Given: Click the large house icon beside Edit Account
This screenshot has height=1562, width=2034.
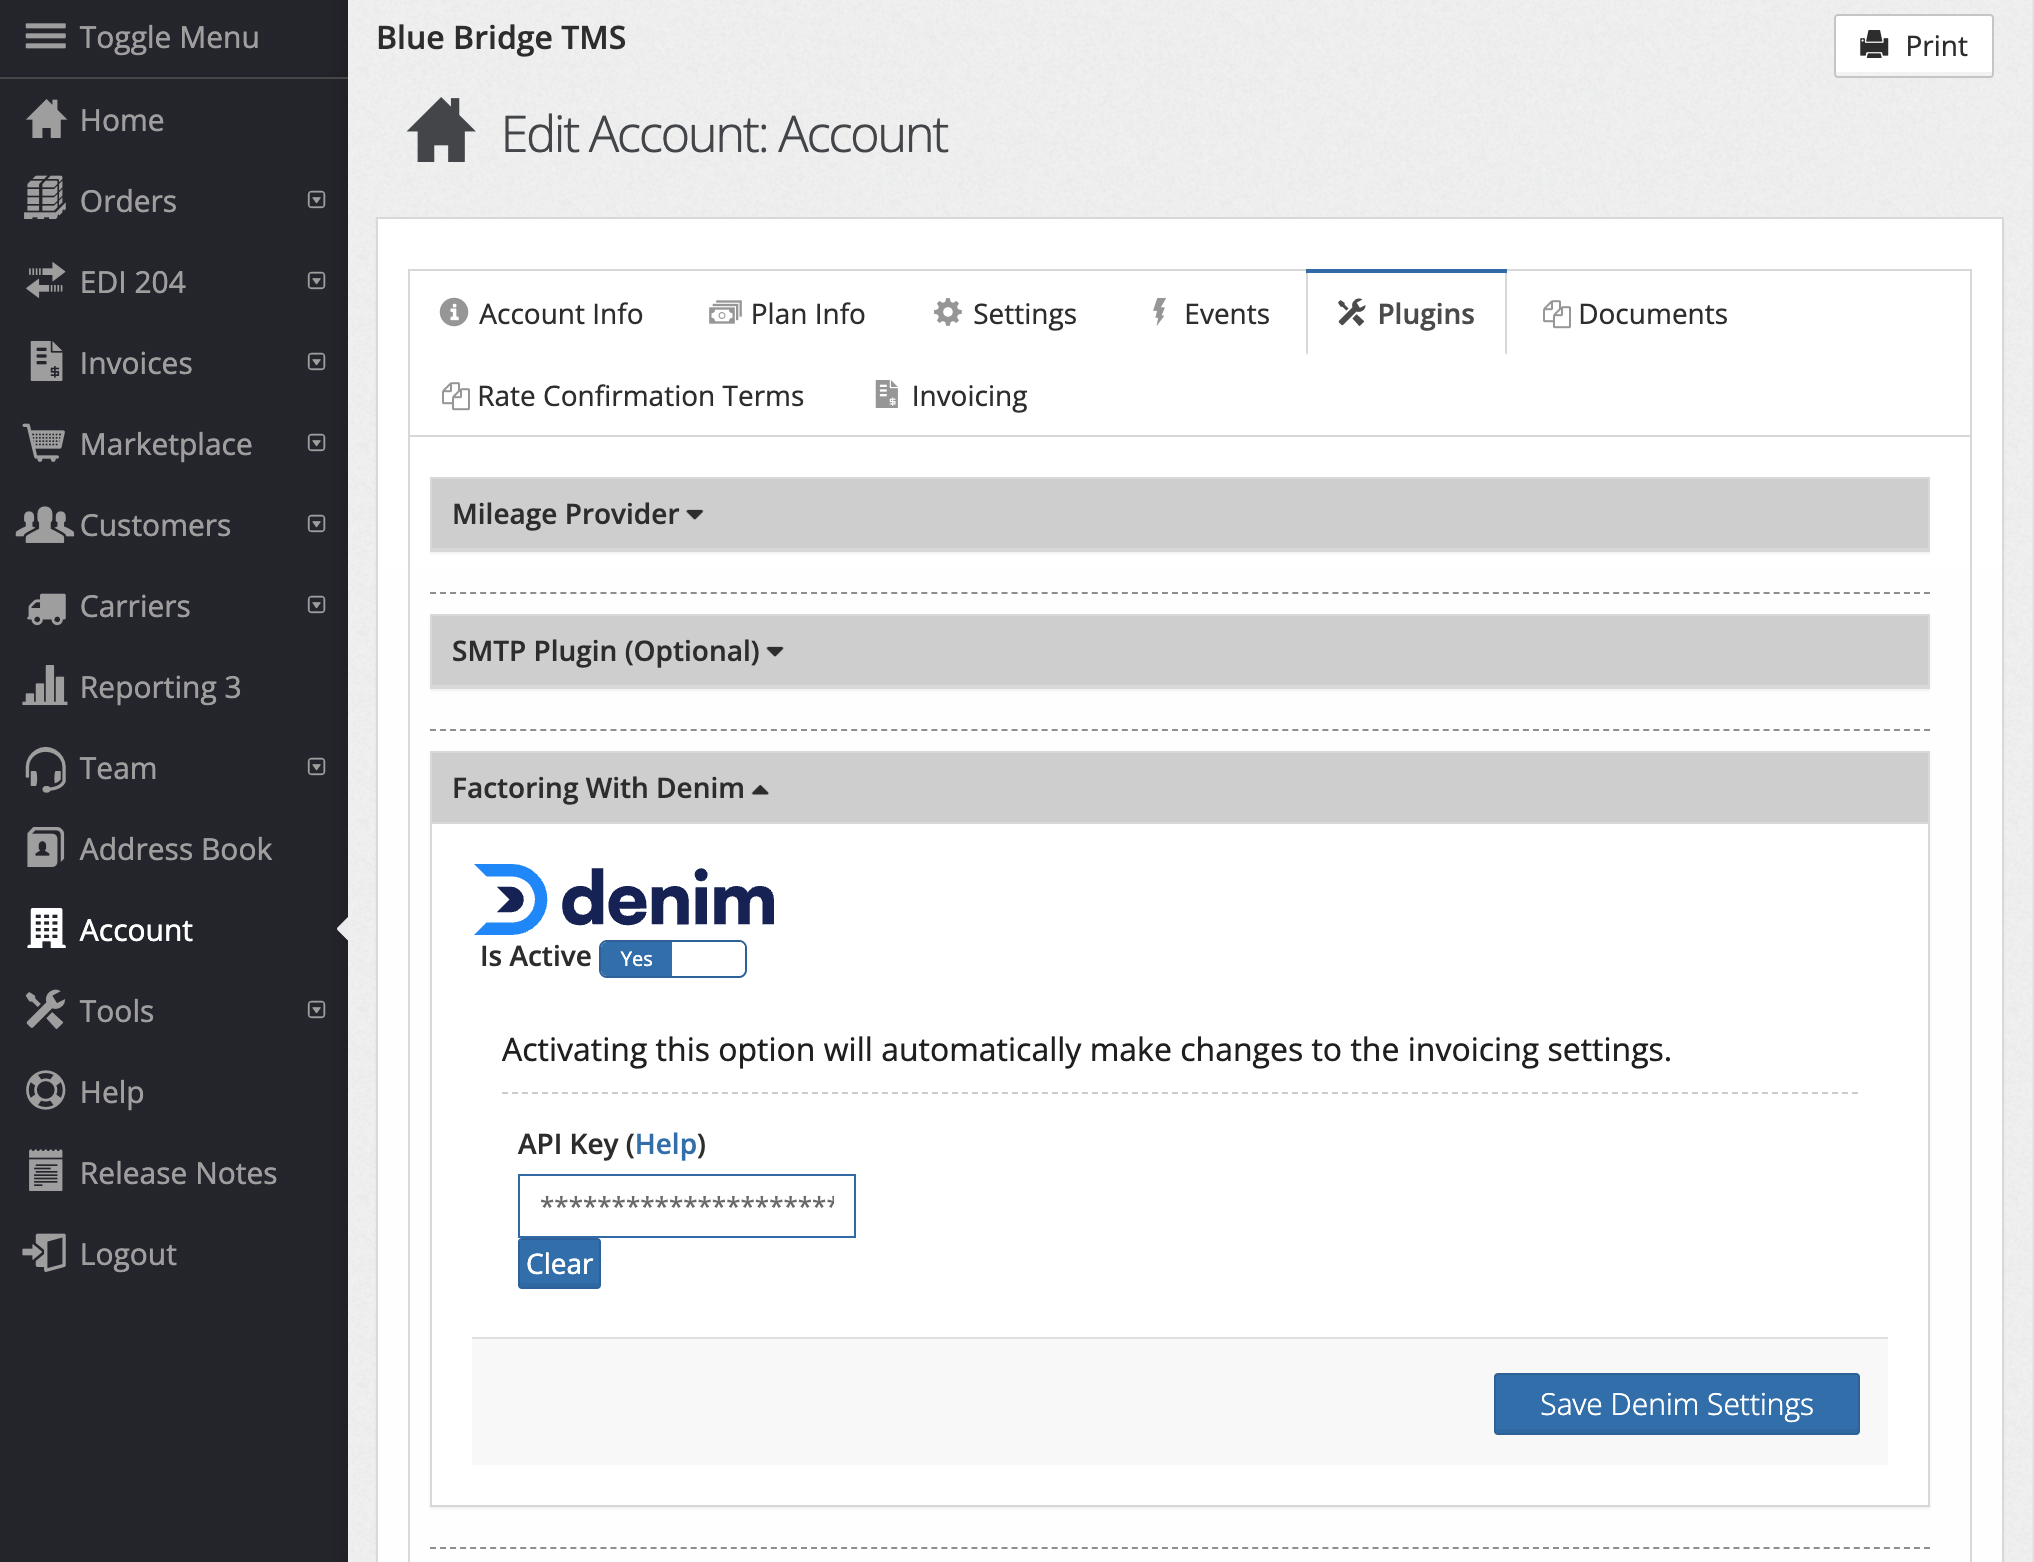Looking at the screenshot, I should click(441, 130).
